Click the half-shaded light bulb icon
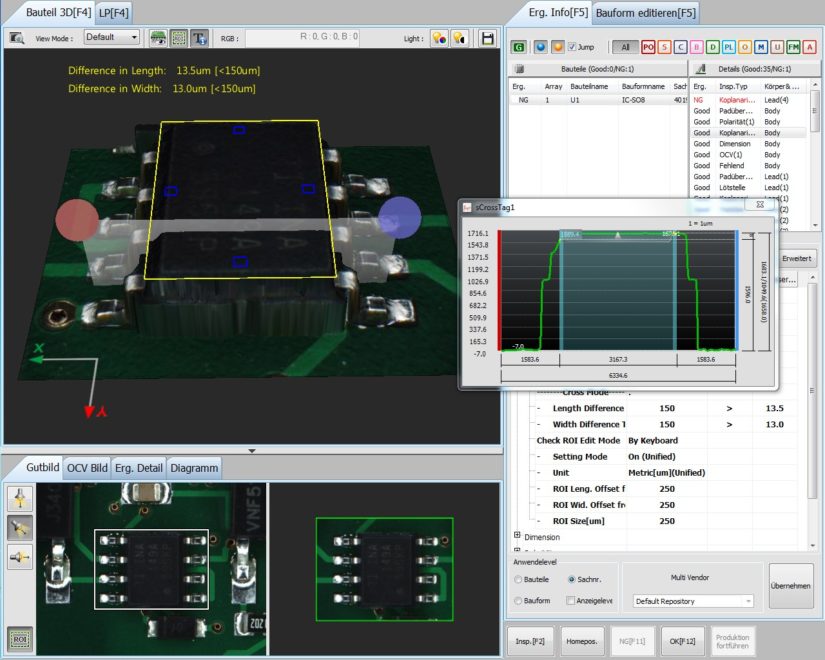The height and width of the screenshot is (660, 825). click(459, 38)
